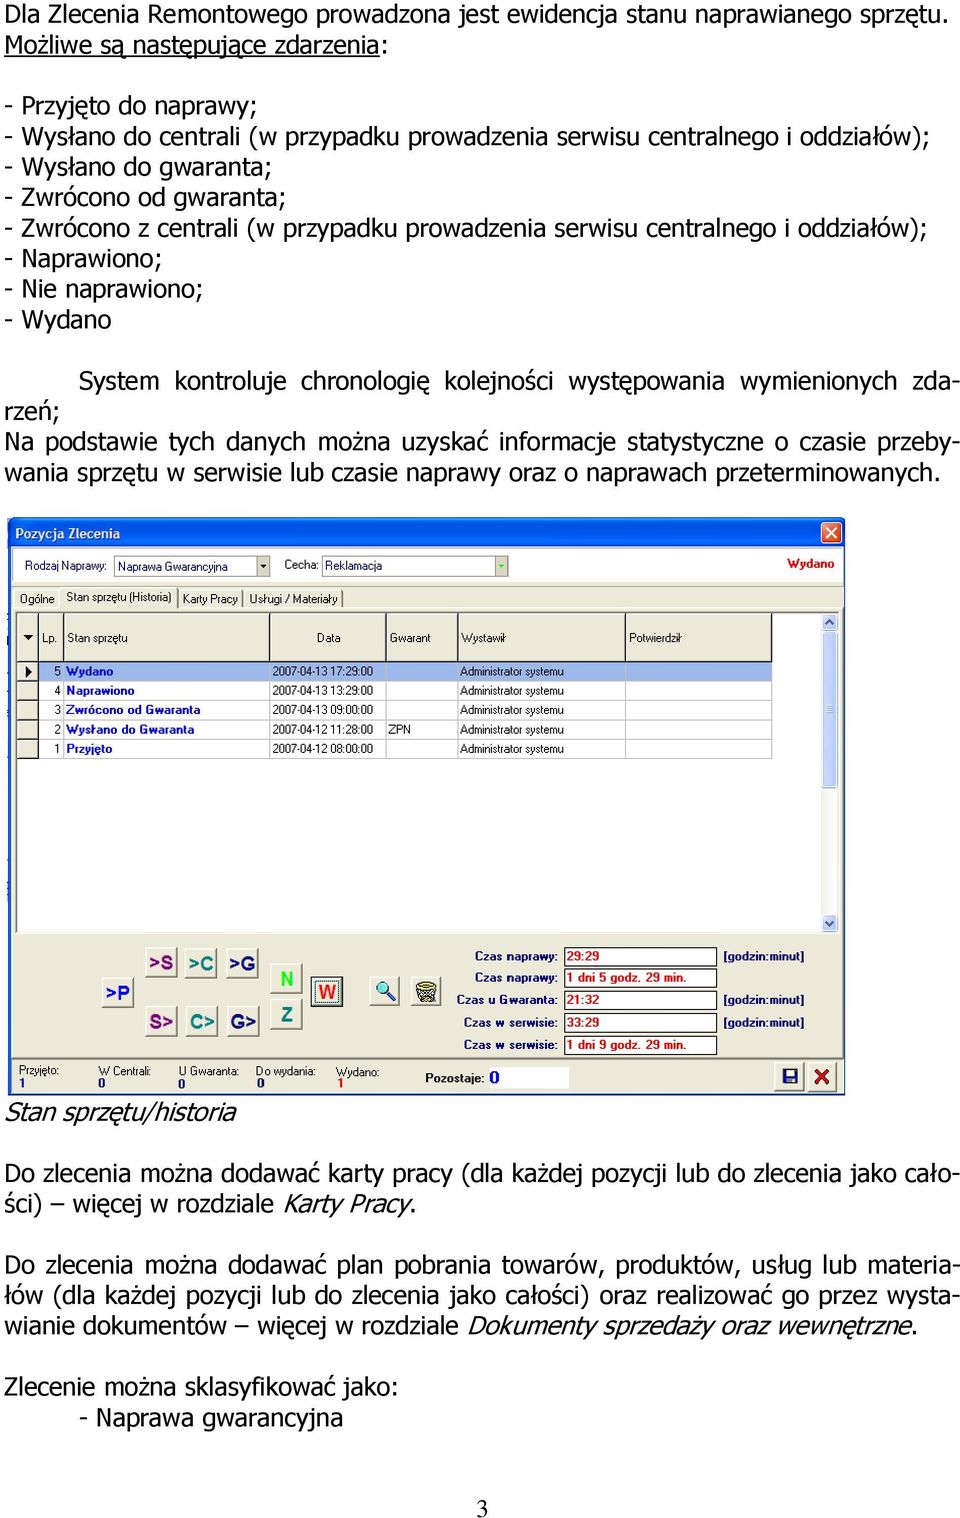Click the Stan sprzętu column header

point(167,638)
